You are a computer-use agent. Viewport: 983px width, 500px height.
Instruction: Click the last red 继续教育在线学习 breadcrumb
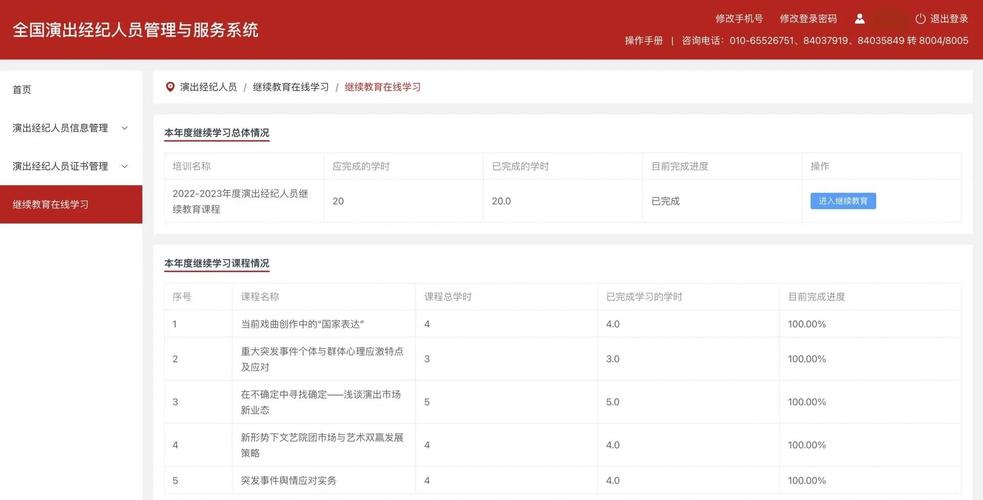click(382, 87)
